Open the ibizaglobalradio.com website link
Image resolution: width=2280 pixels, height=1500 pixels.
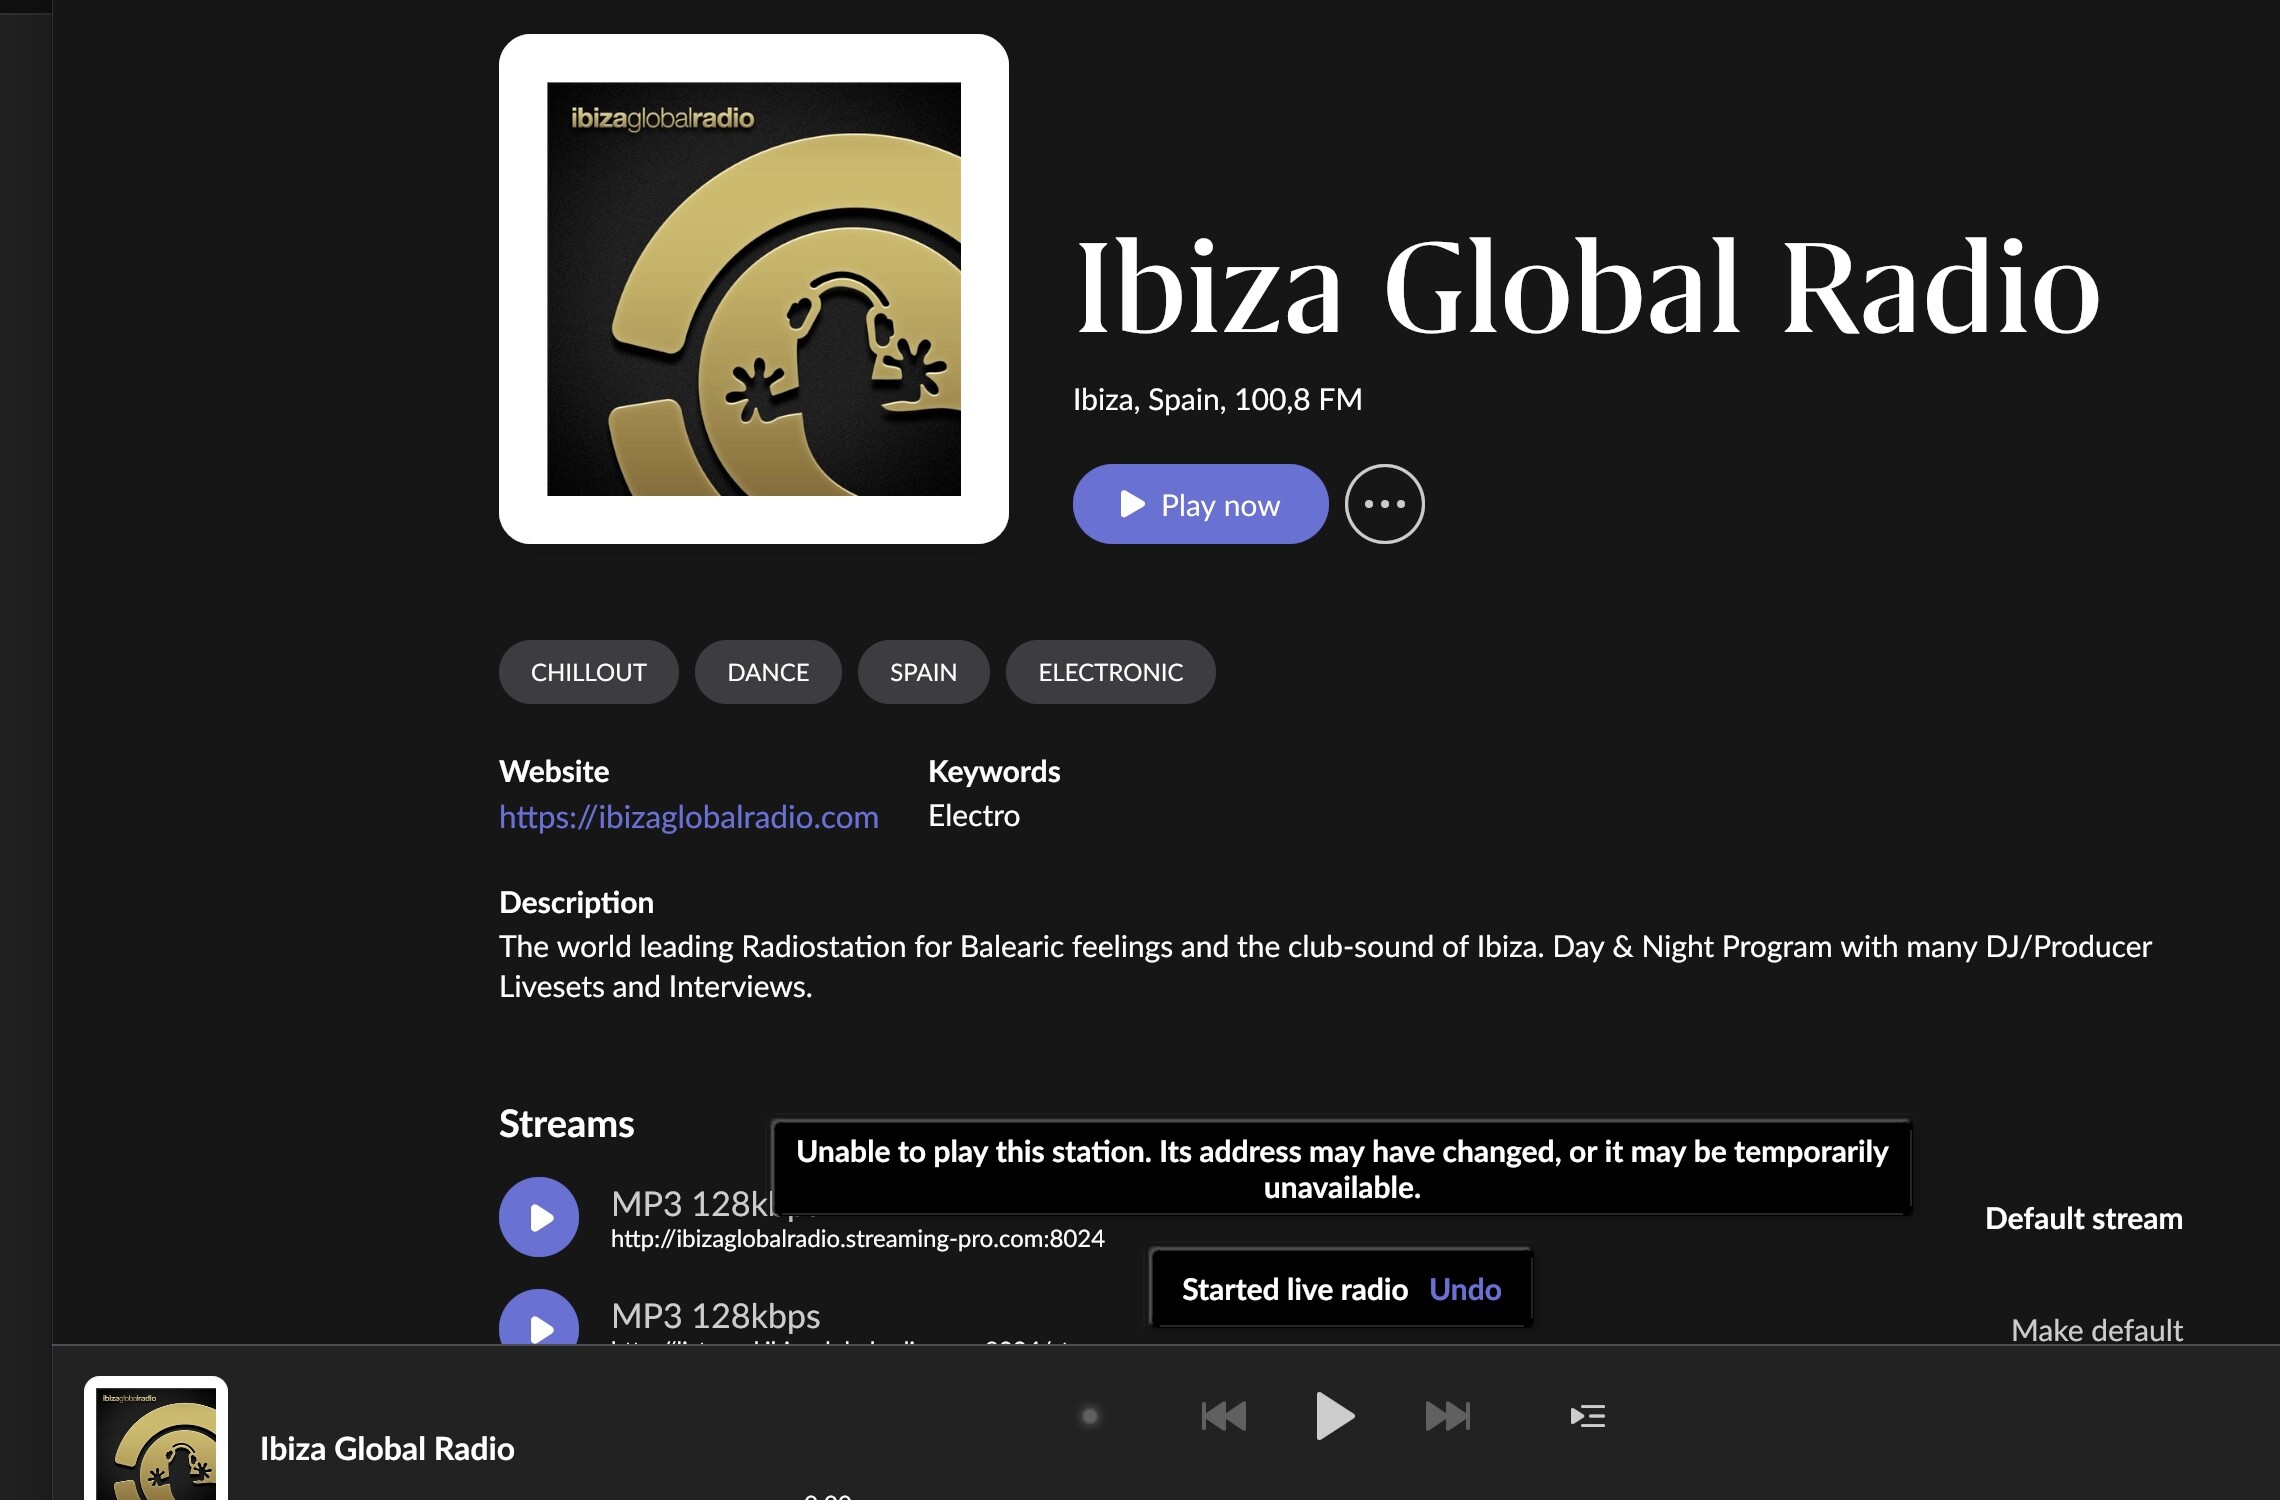[x=688, y=817]
